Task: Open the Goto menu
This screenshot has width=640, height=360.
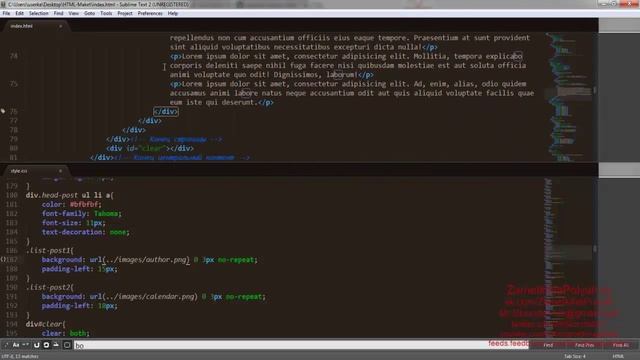Action: pos(89,13)
